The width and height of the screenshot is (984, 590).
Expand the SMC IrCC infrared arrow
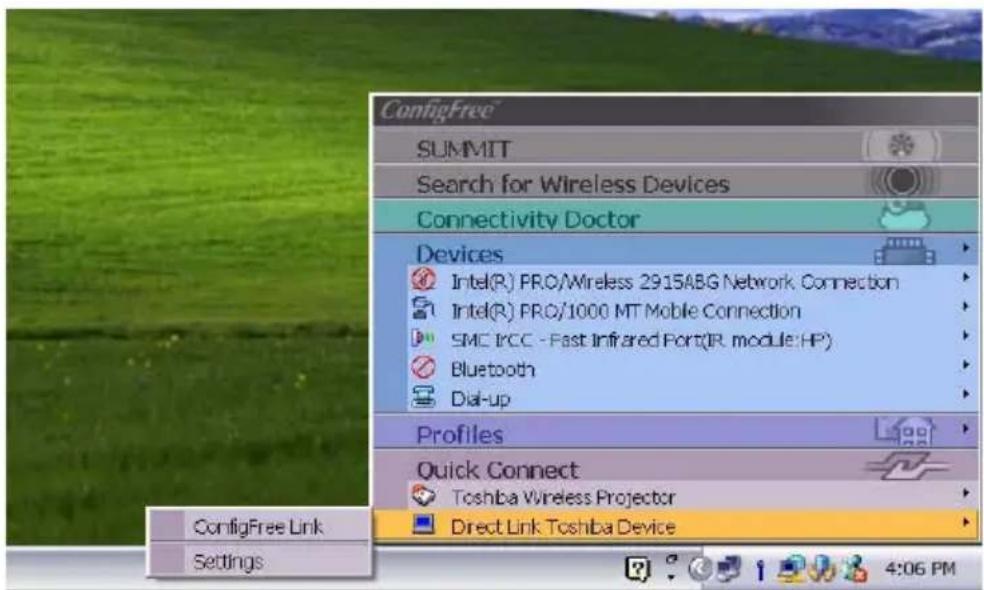tap(965, 335)
